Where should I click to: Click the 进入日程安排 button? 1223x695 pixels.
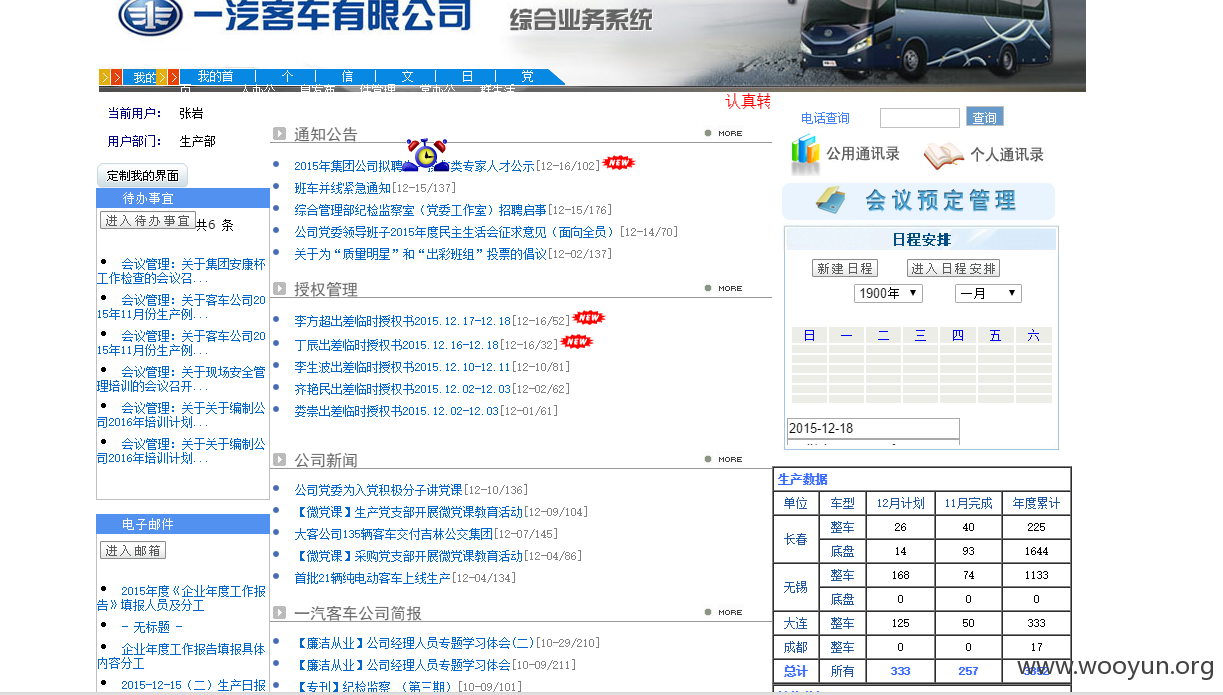(x=953, y=268)
